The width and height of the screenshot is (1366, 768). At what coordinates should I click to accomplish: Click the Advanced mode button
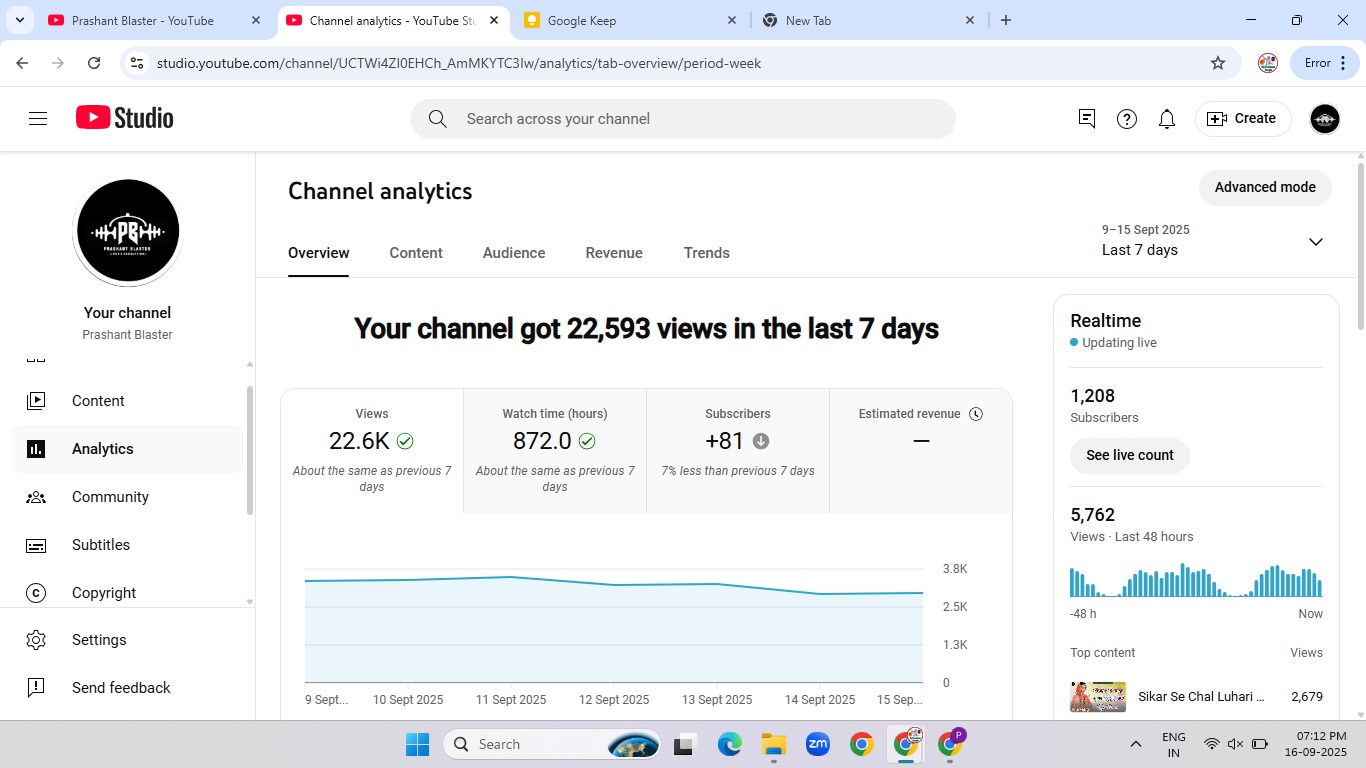1264,187
